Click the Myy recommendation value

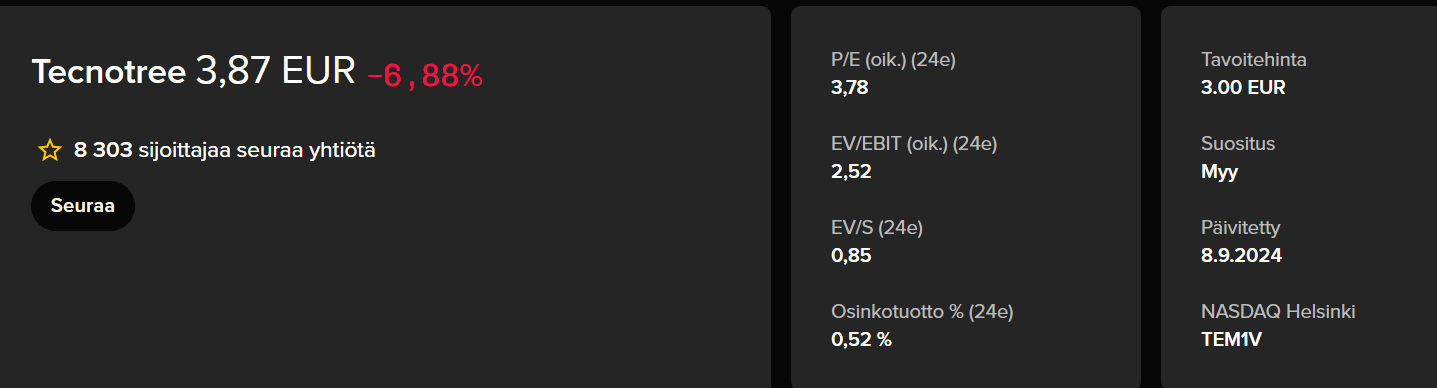[x=1220, y=172]
